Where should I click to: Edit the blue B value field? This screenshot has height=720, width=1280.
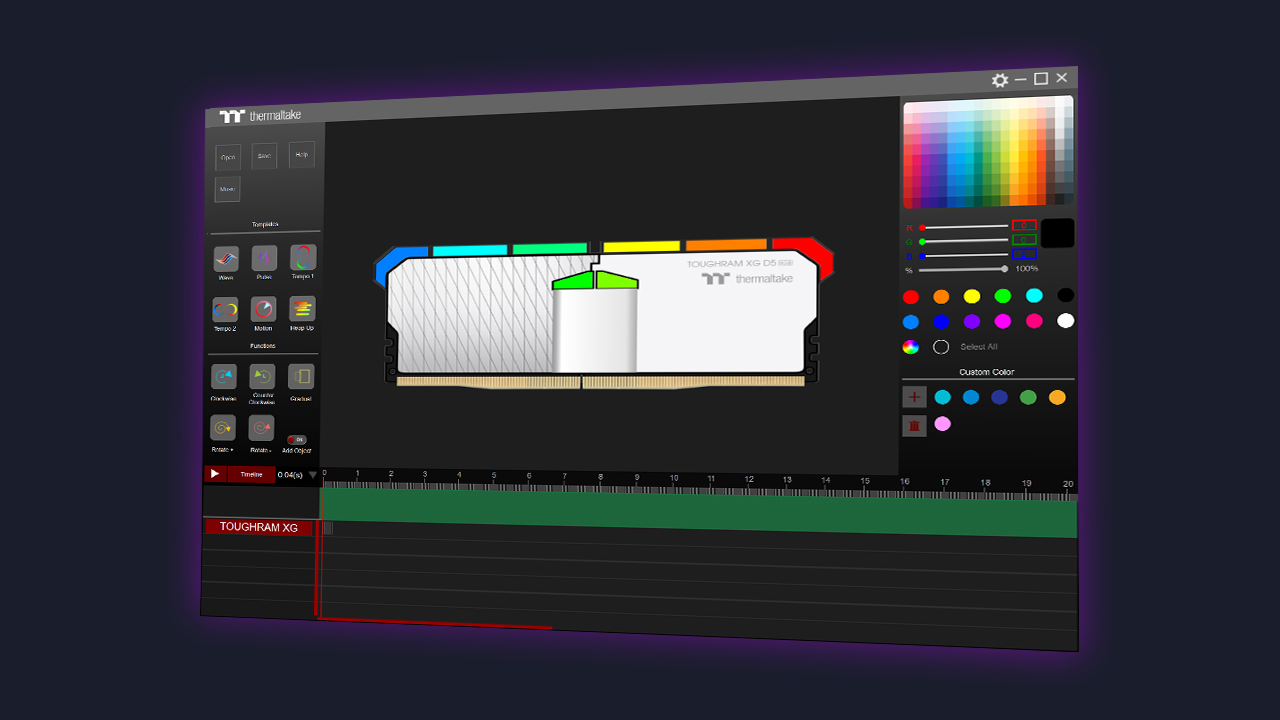click(1024, 253)
